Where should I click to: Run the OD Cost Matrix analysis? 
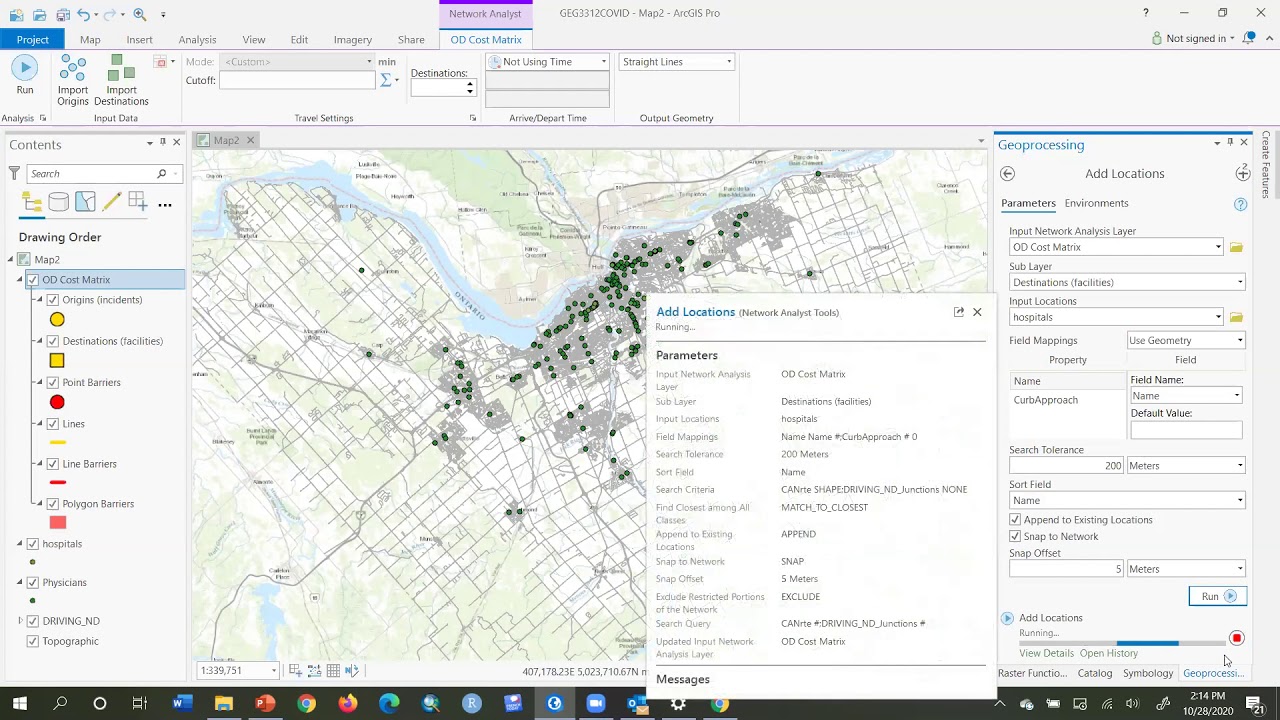click(x=25, y=76)
